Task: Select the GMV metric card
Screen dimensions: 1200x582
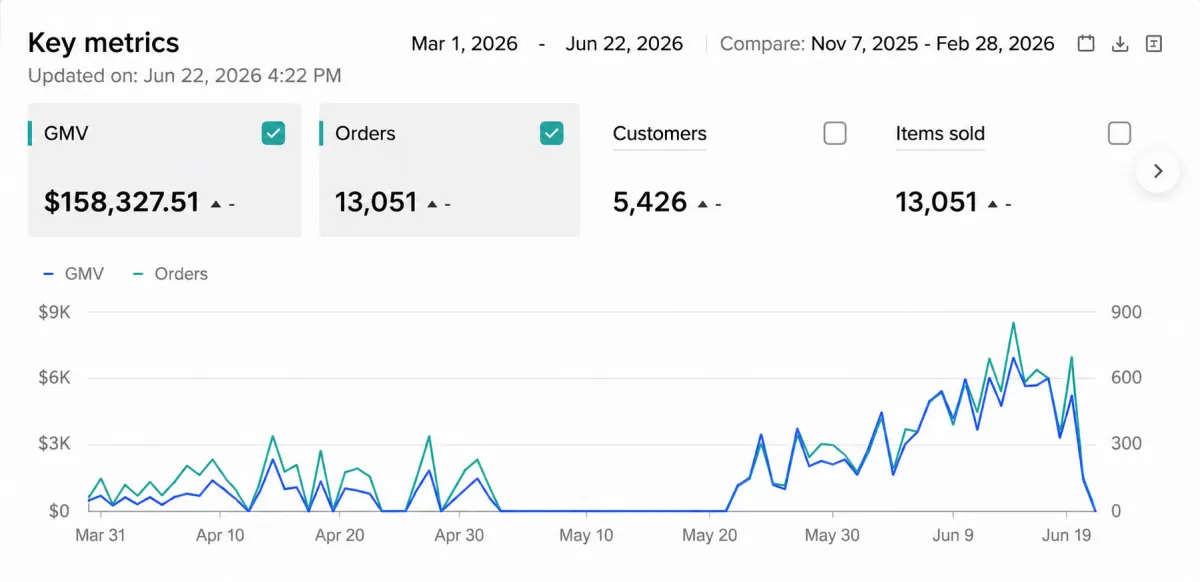Action: coord(164,170)
